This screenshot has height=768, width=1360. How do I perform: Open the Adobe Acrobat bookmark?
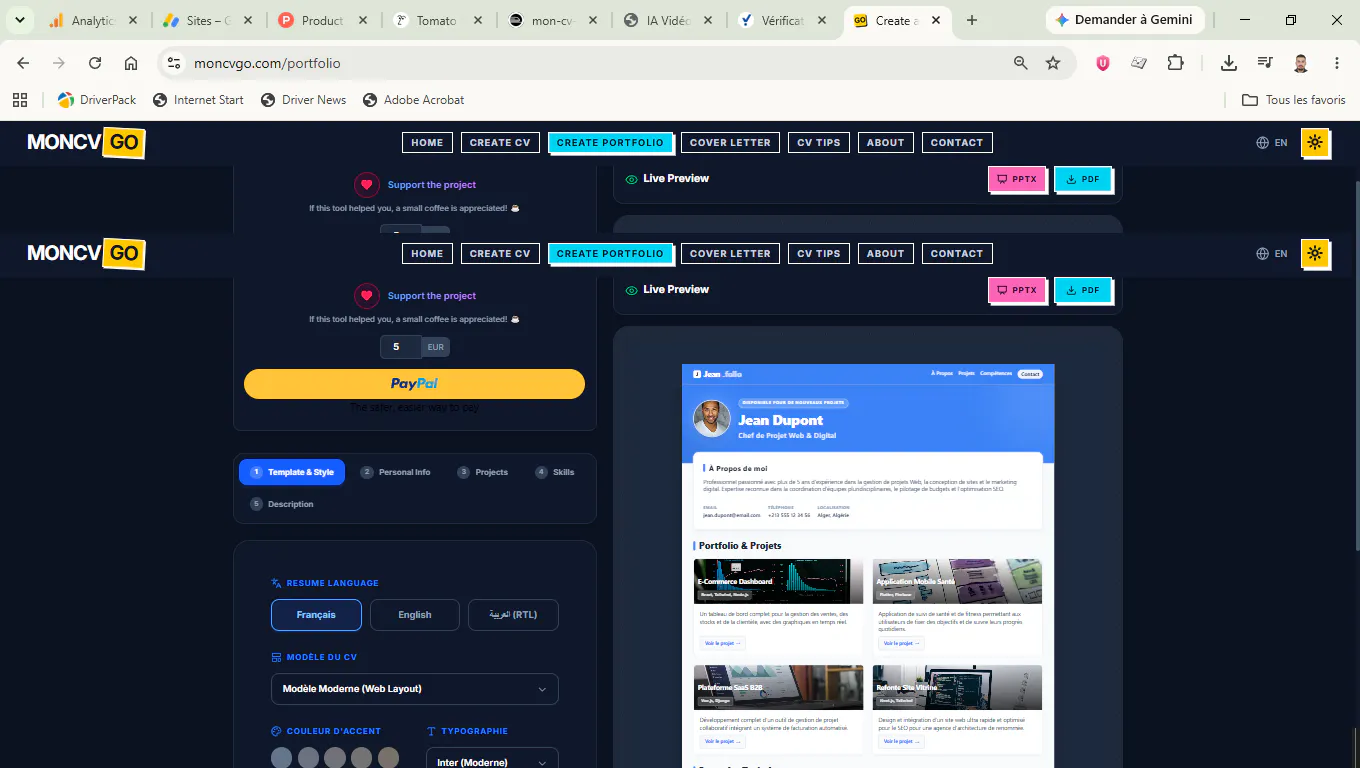[x=413, y=100]
